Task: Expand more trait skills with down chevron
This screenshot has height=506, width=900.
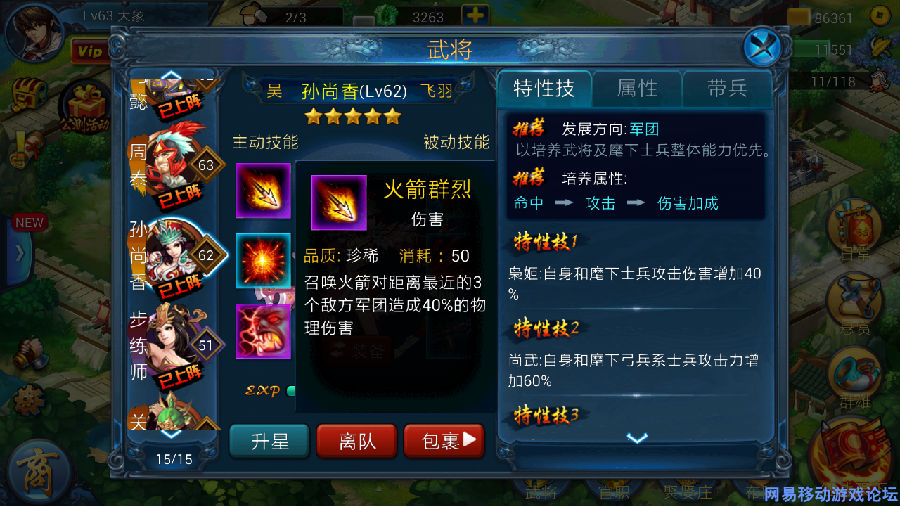Action: 637,439
